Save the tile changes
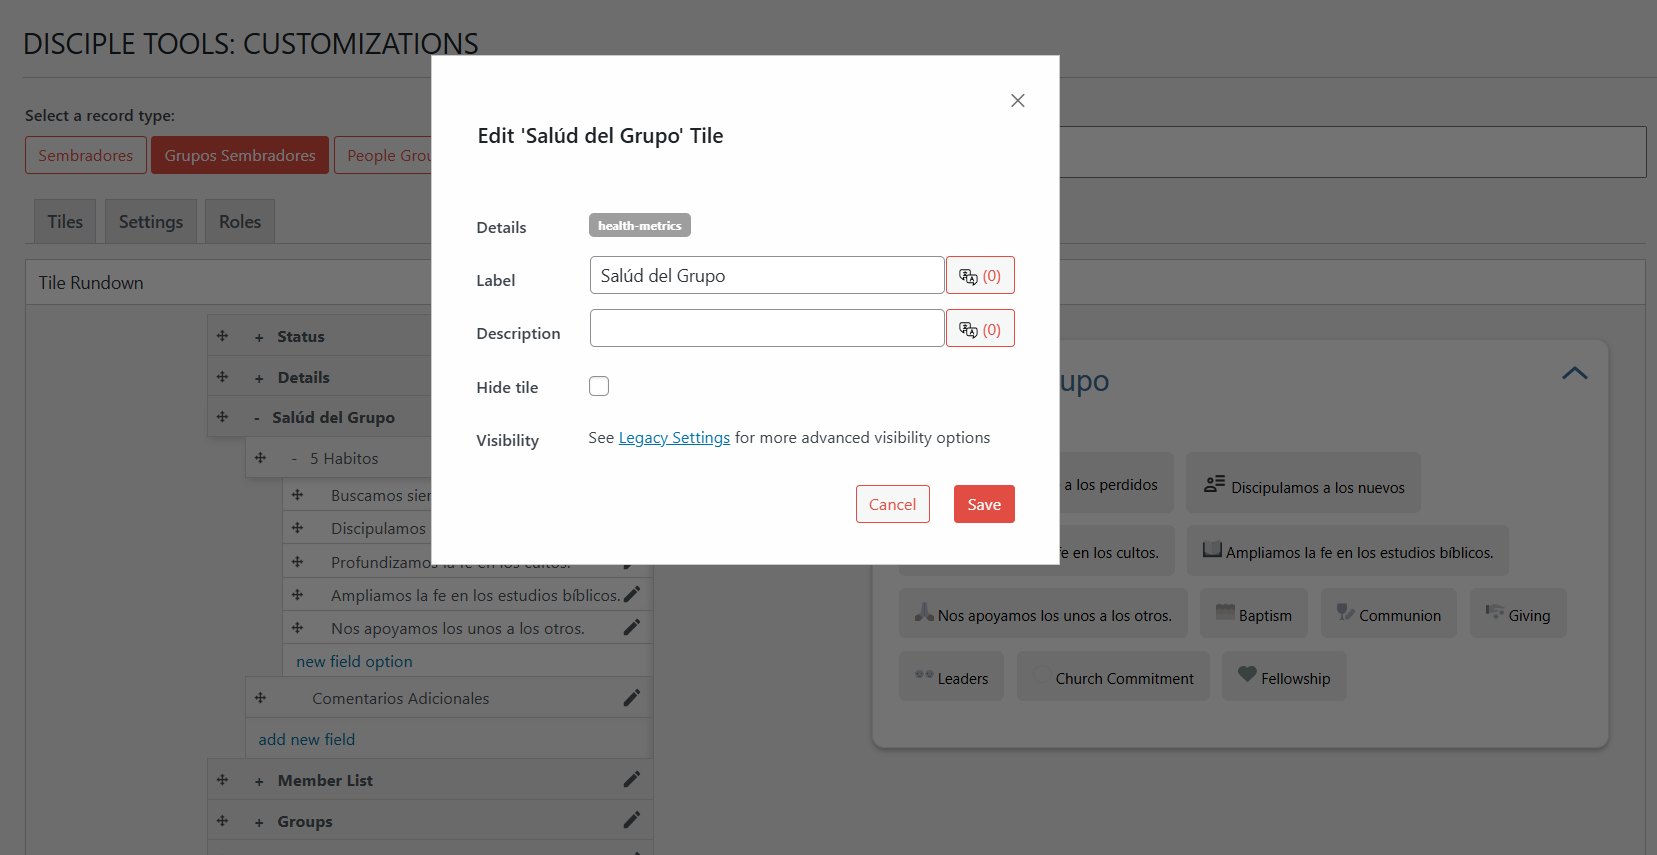The width and height of the screenshot is (1657, 855). pos(984,504)
